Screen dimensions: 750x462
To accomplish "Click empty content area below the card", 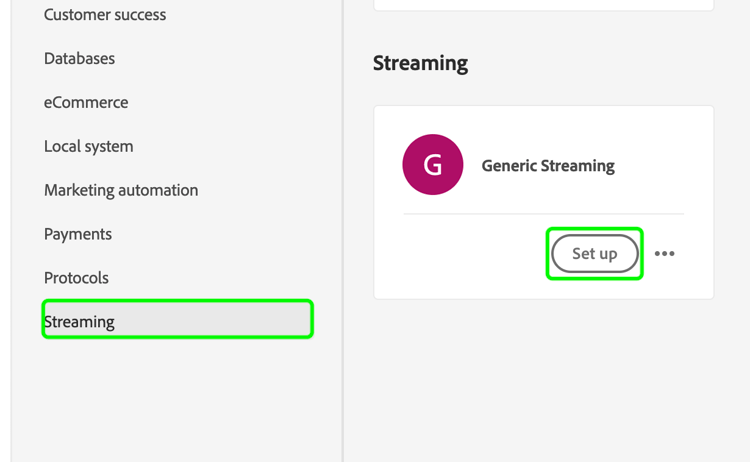I will point(543,380).
